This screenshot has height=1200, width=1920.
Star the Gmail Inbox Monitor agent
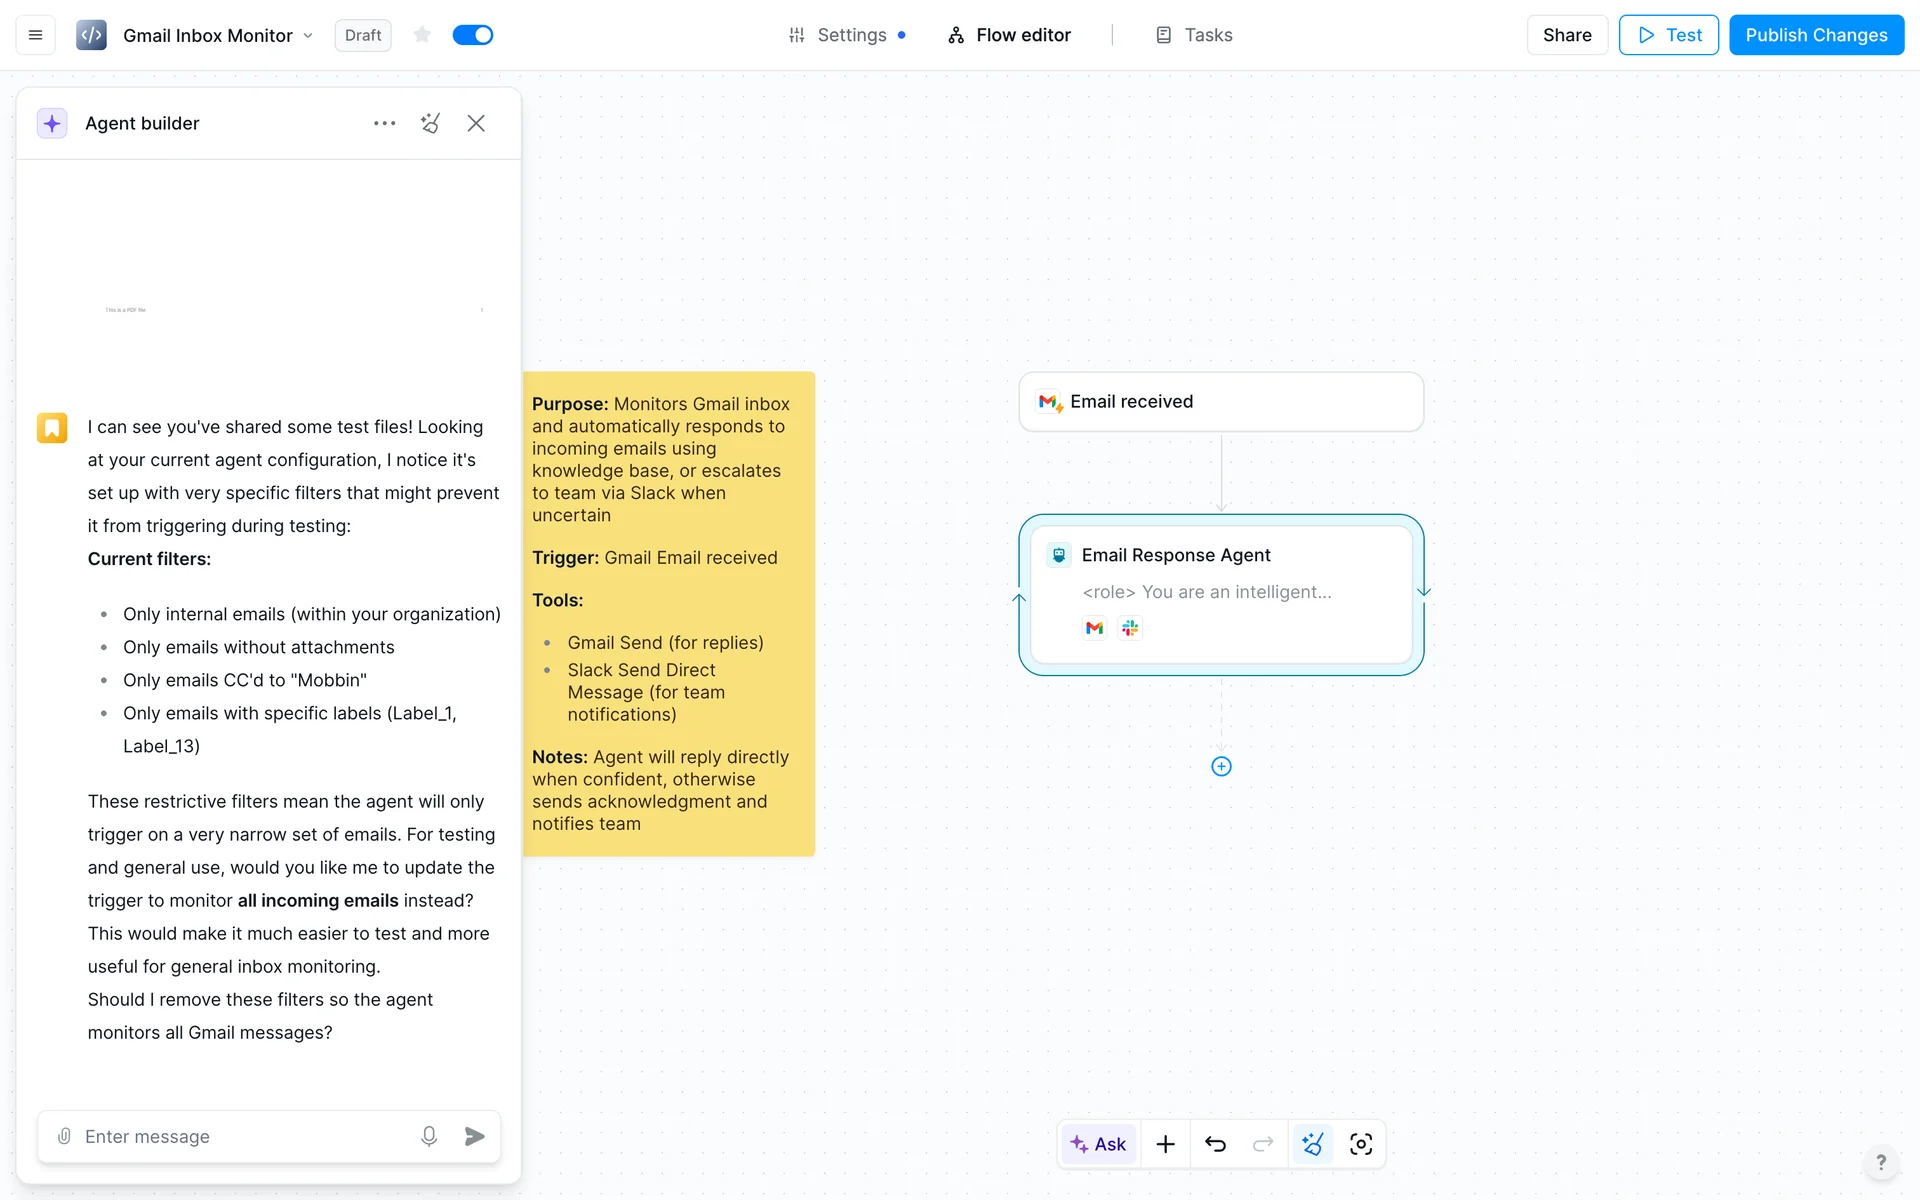pos(422,35)
